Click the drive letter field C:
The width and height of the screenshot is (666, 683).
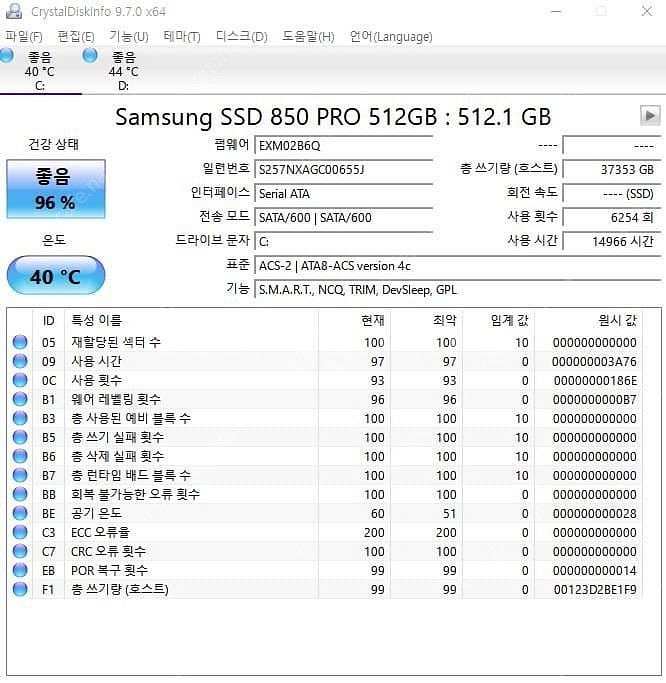(x=344, y=241)
